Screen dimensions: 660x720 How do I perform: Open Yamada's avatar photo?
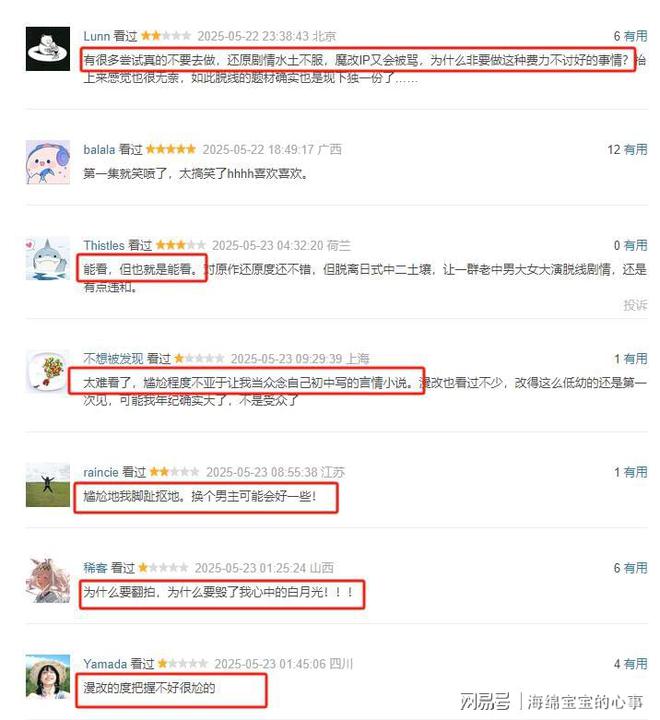coord(48,677)
